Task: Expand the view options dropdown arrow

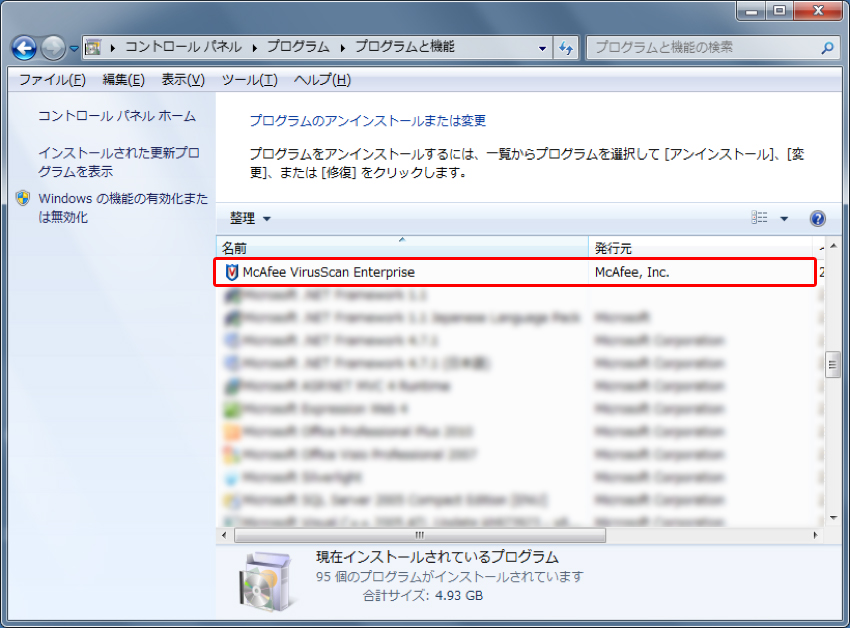Action: [784, 219]
